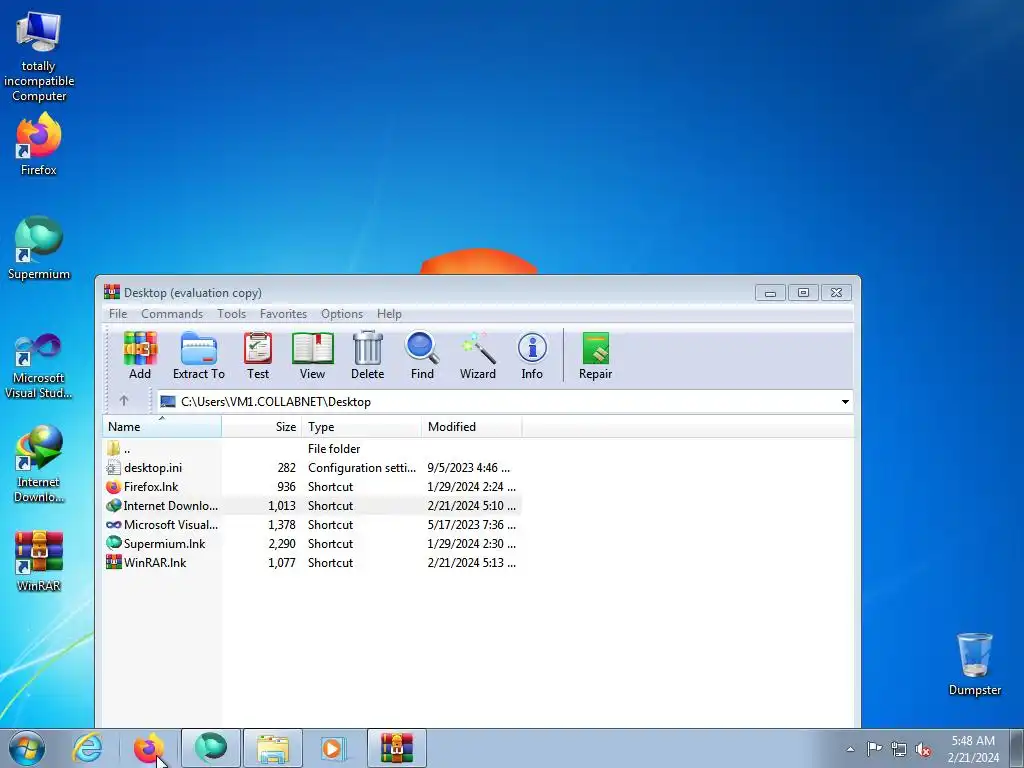Show archive Info icon
The width and height of the screenshot is (1024, 768).
[532, 355]
